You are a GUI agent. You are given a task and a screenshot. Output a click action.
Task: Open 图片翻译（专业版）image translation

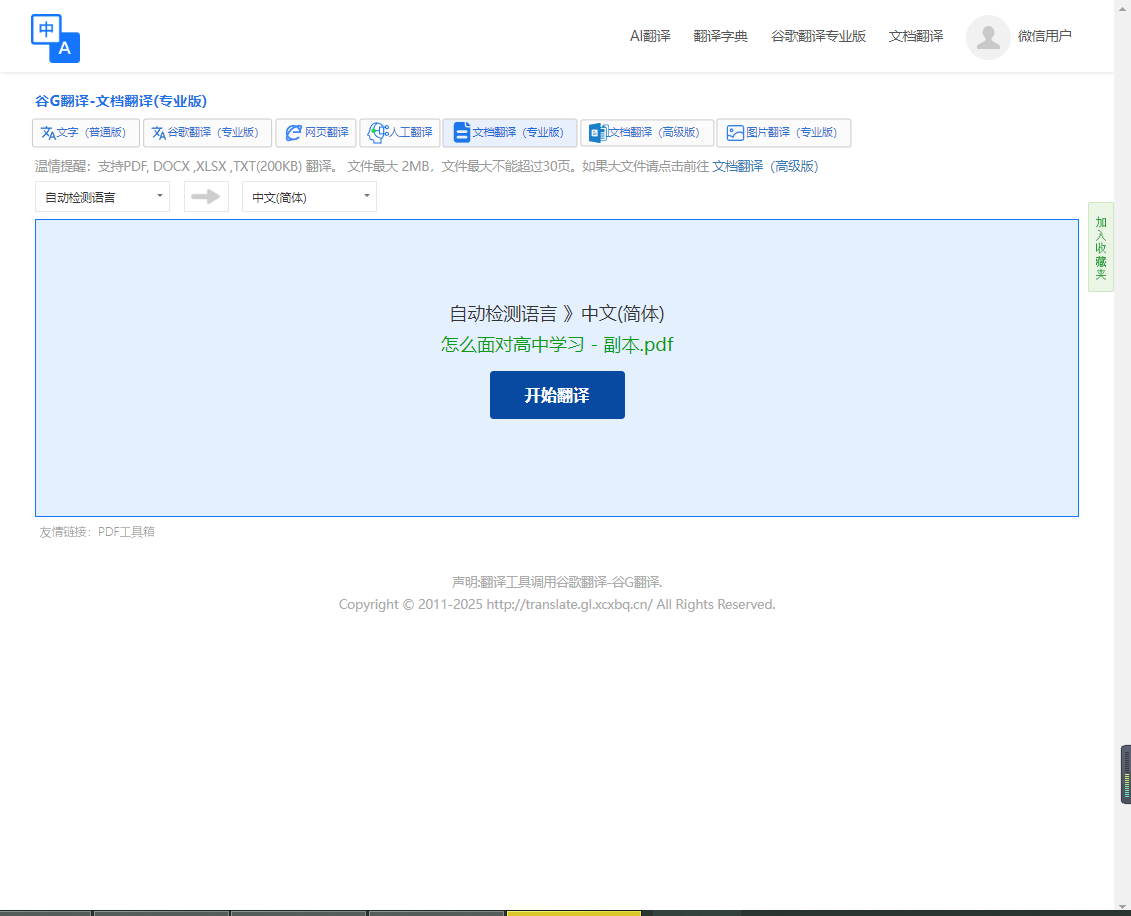[x=783, y=133]
